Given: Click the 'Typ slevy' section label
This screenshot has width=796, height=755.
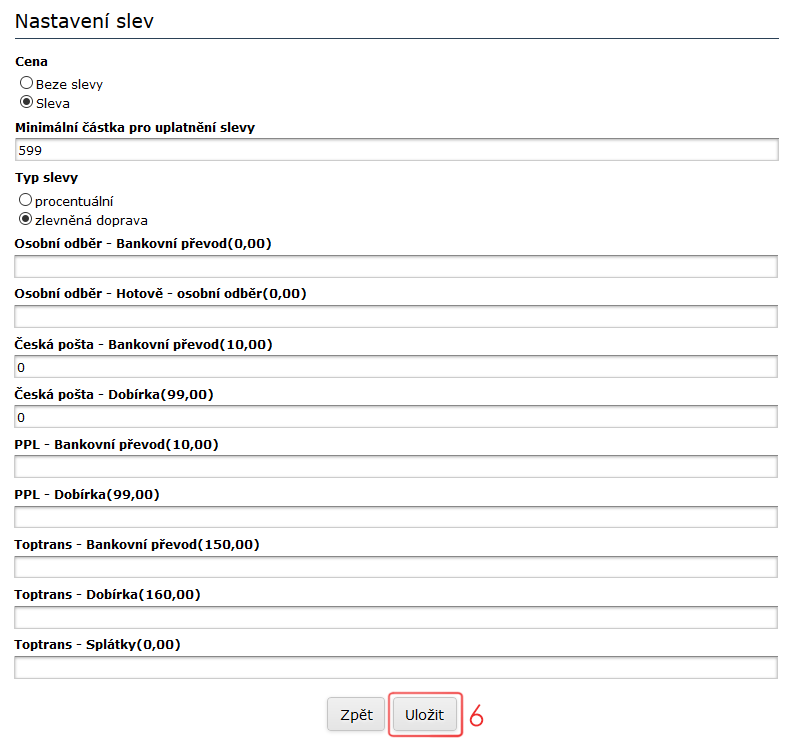Looking at the screenshot, I should pyautogui.click(x=46, y=178).
